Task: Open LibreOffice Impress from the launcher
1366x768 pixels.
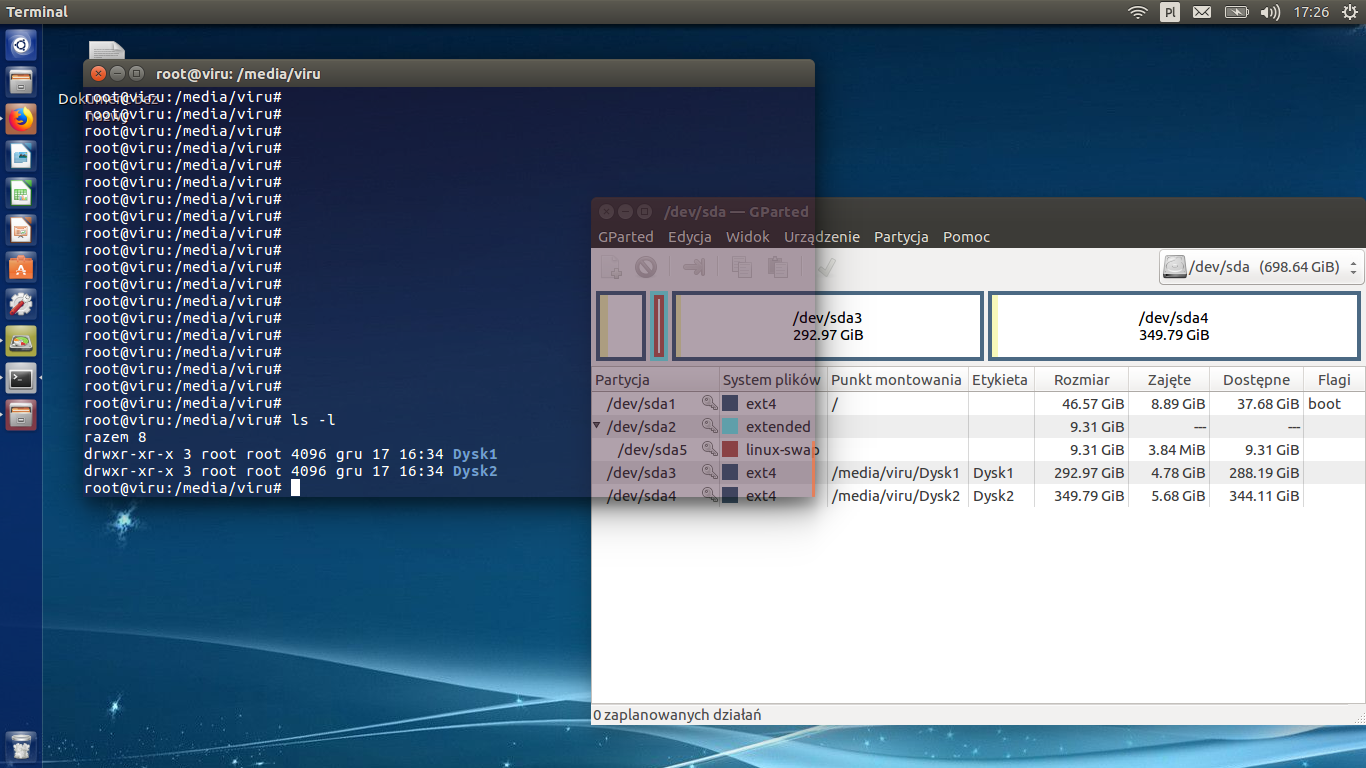Action: tap(21, 230)
